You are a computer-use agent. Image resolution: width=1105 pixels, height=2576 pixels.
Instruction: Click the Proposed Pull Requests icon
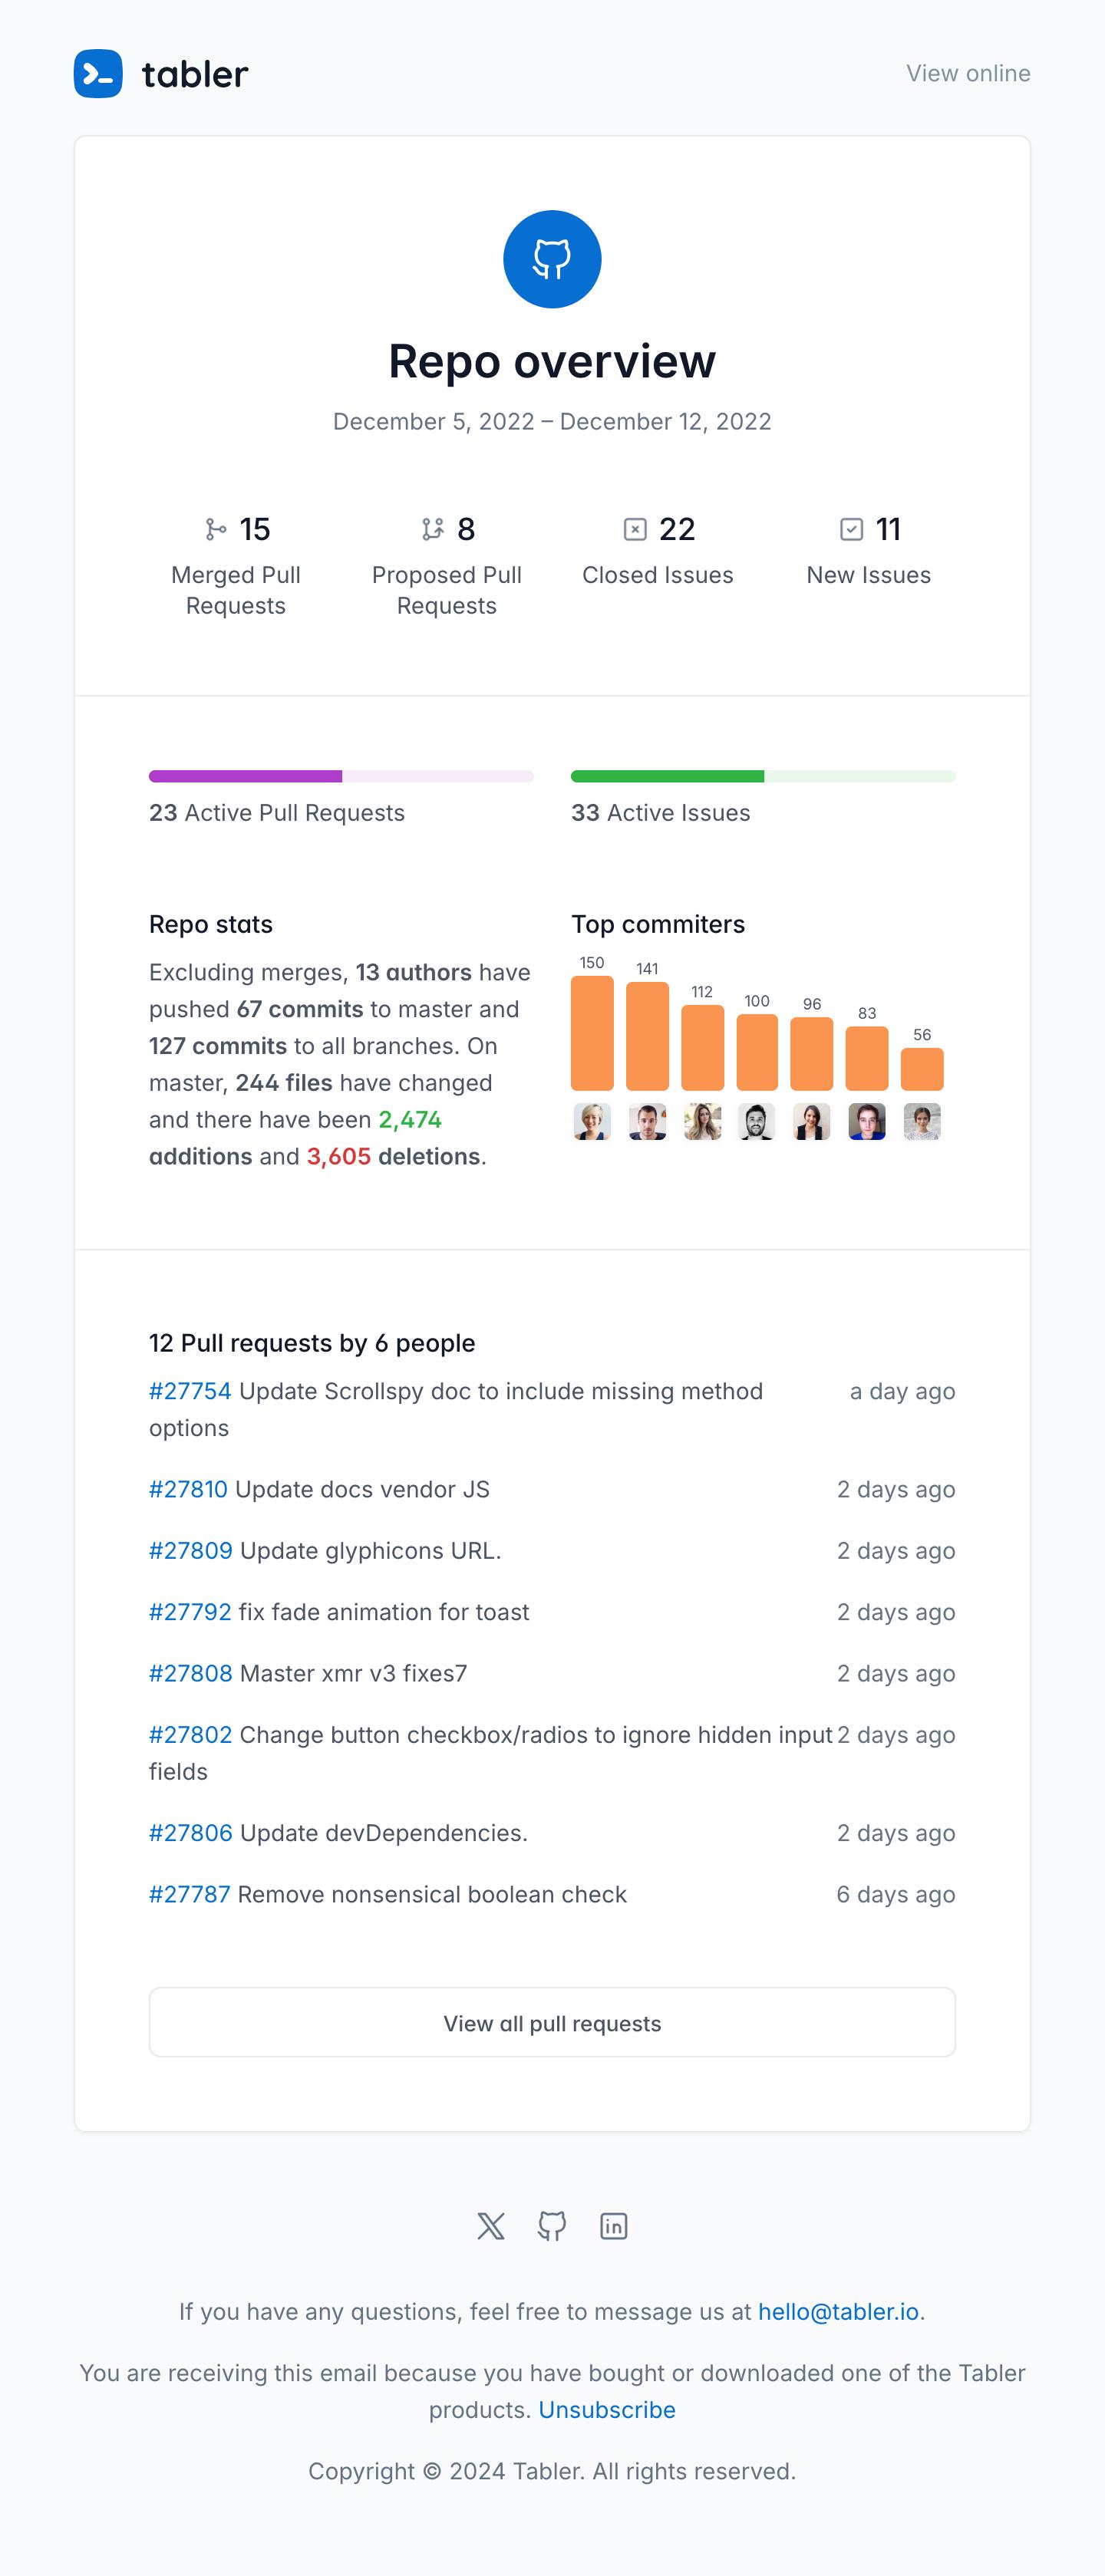[x=432, y=529]
